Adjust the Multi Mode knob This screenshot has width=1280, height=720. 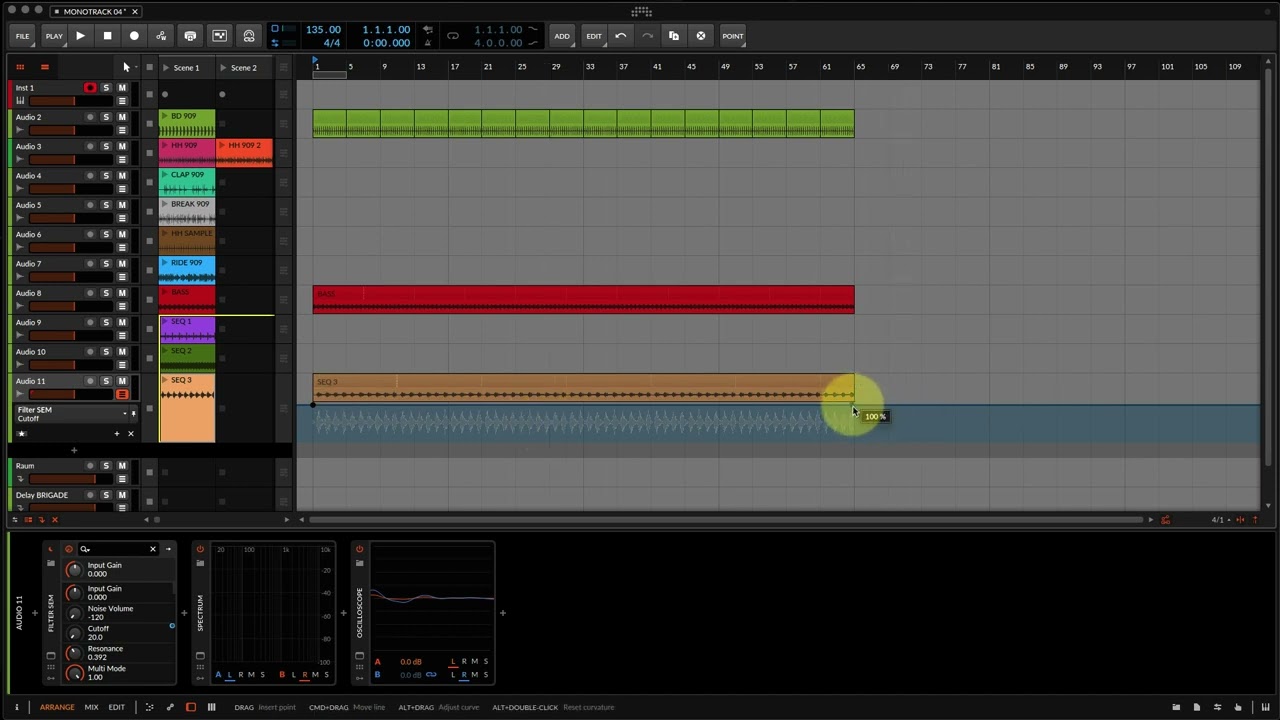pos(74,673)
